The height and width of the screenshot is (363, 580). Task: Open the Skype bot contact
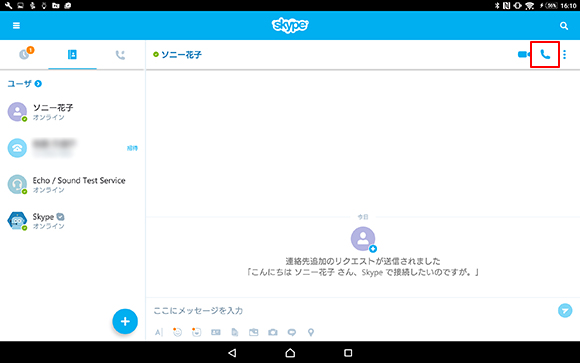click(x=72, y=221)
